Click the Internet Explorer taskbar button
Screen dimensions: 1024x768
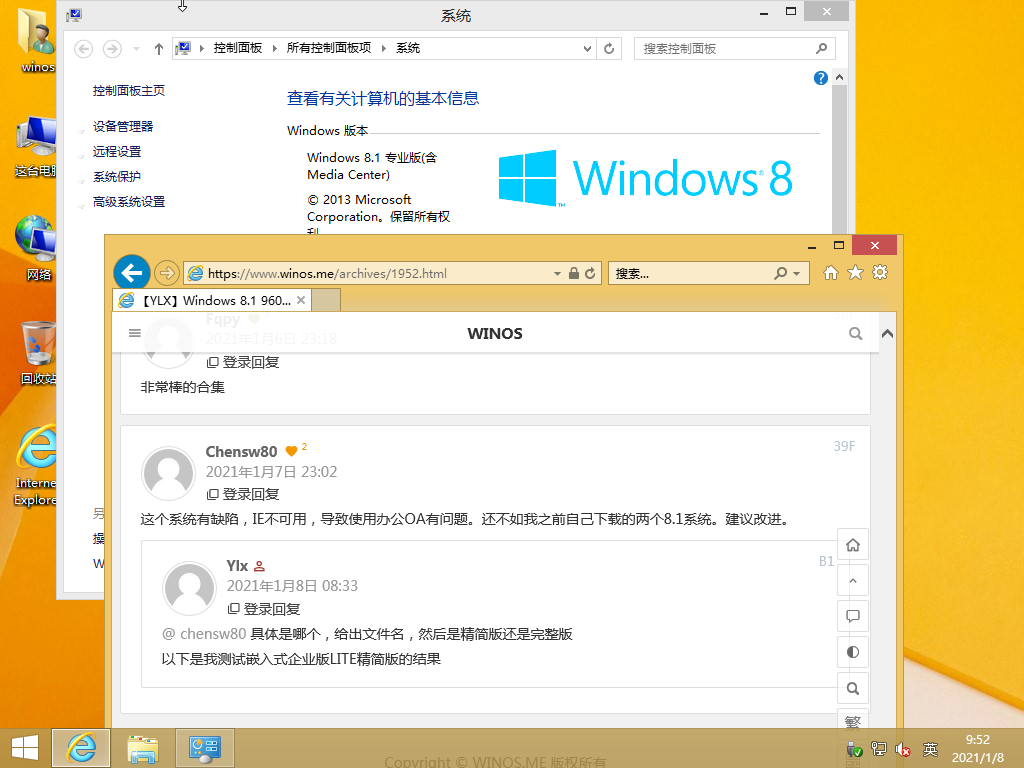pos(81,748)
